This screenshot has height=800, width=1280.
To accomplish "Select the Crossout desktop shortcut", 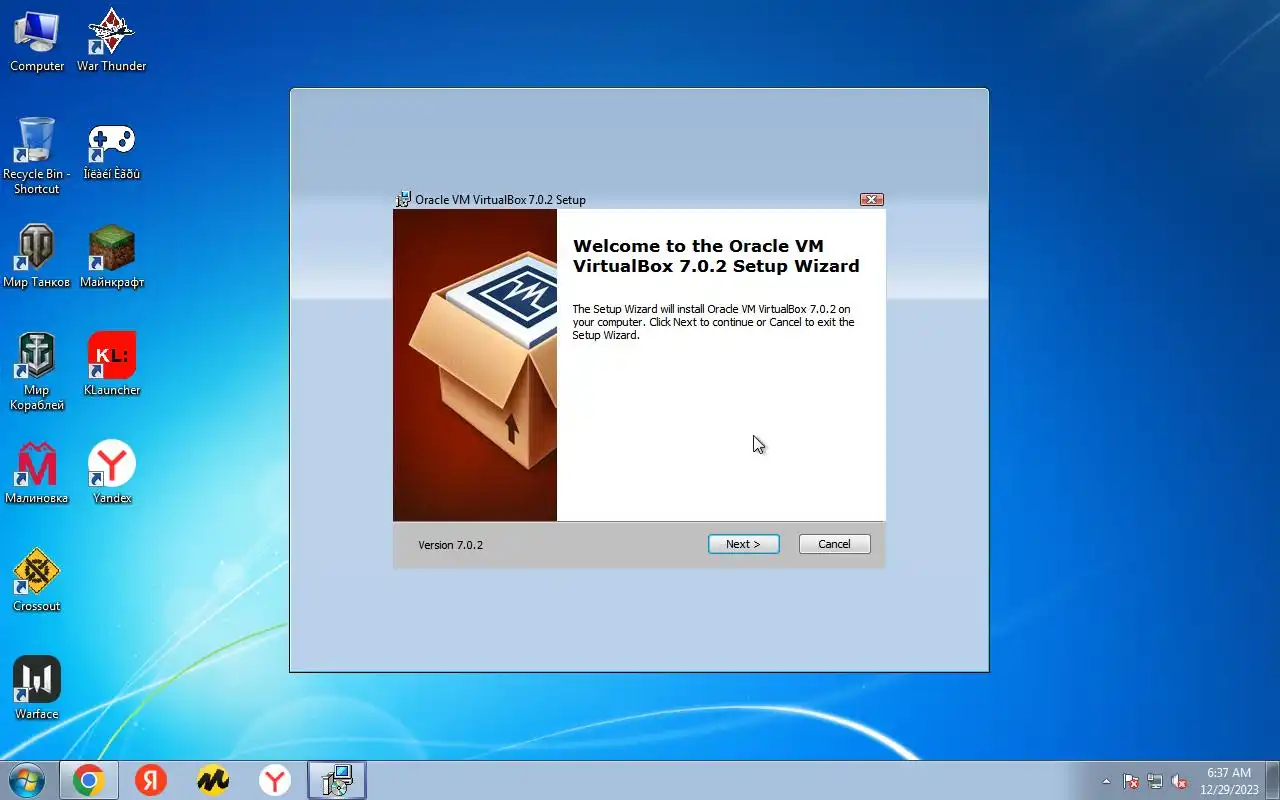I will 37,581.
